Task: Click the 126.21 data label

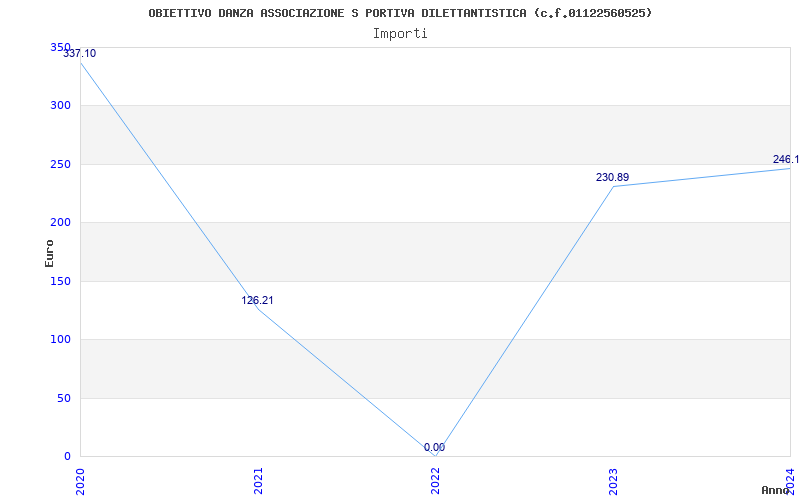Action: [x=257, y=301]
